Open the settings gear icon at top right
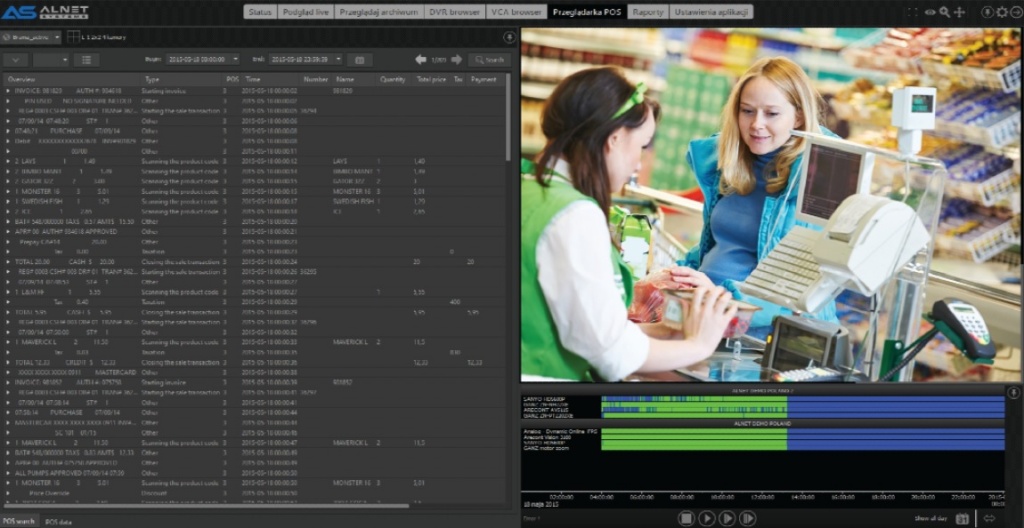The image size is (1024, 528). [x=1002, y=12]
